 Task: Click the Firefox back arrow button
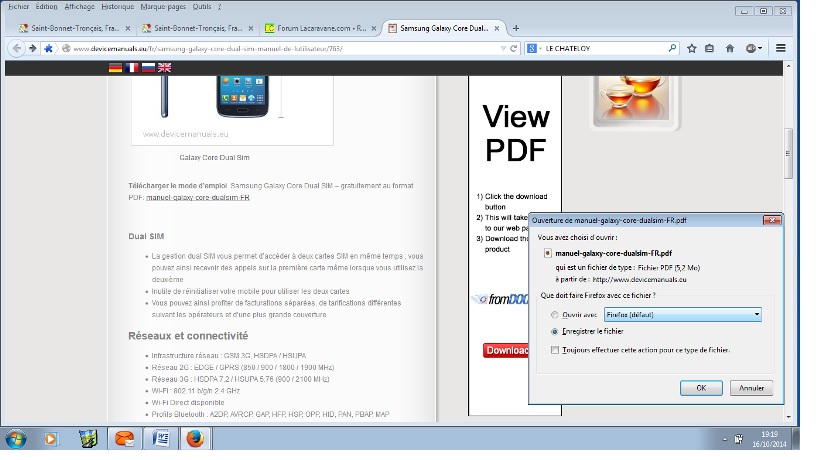click(x=17, y=48)
